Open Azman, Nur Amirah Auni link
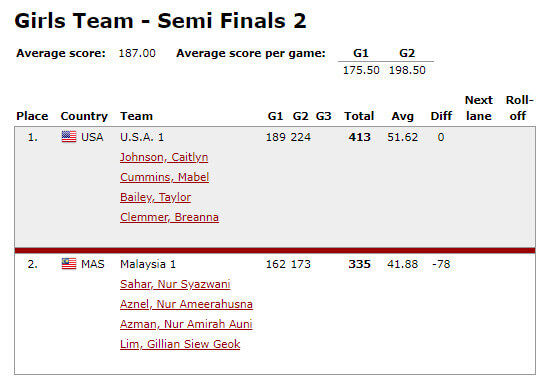Screen dimensions: 544x383 tap(186, 324)
